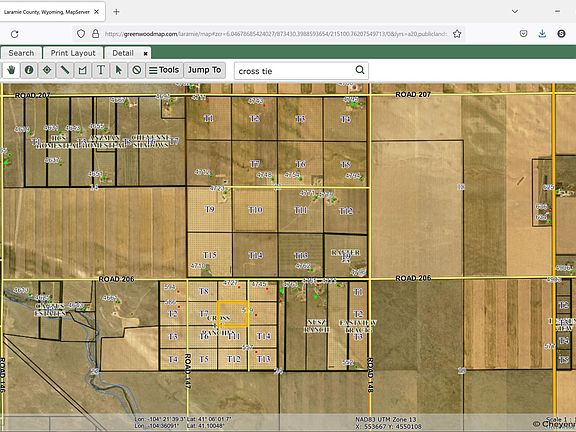
Task: Click the shield tracking protection icon
Action: click(81, 34)
